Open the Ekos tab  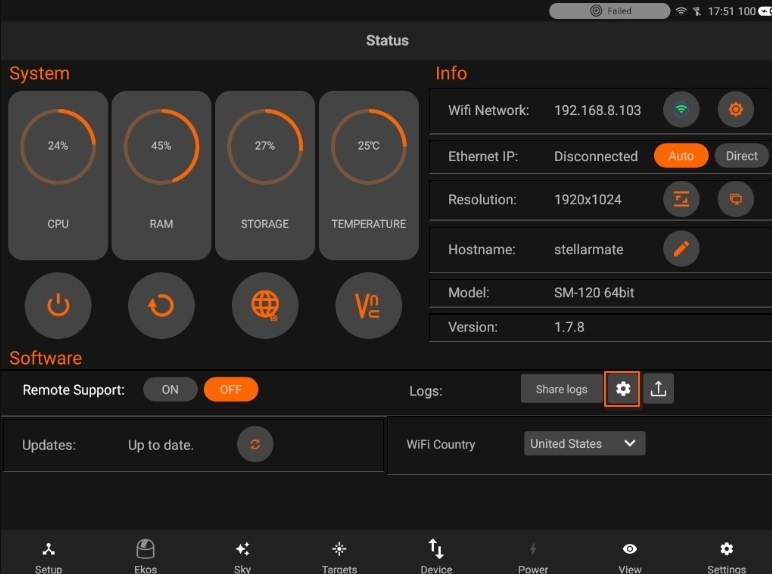(145, 557)
